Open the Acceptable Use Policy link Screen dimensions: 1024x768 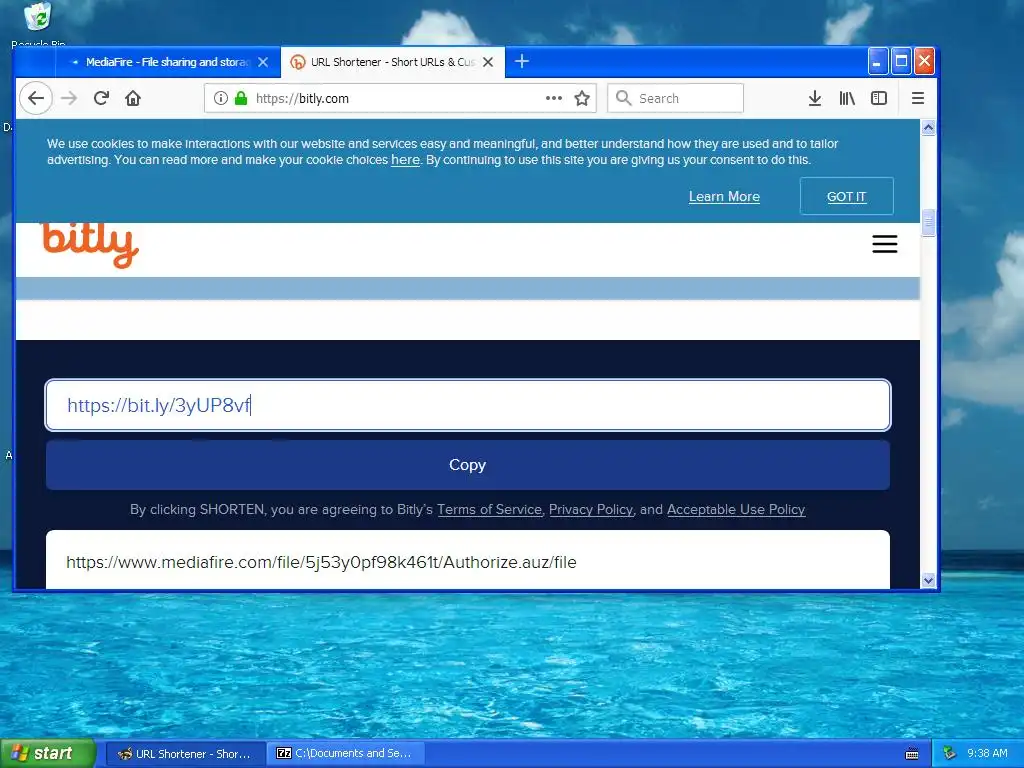point(736,509)
